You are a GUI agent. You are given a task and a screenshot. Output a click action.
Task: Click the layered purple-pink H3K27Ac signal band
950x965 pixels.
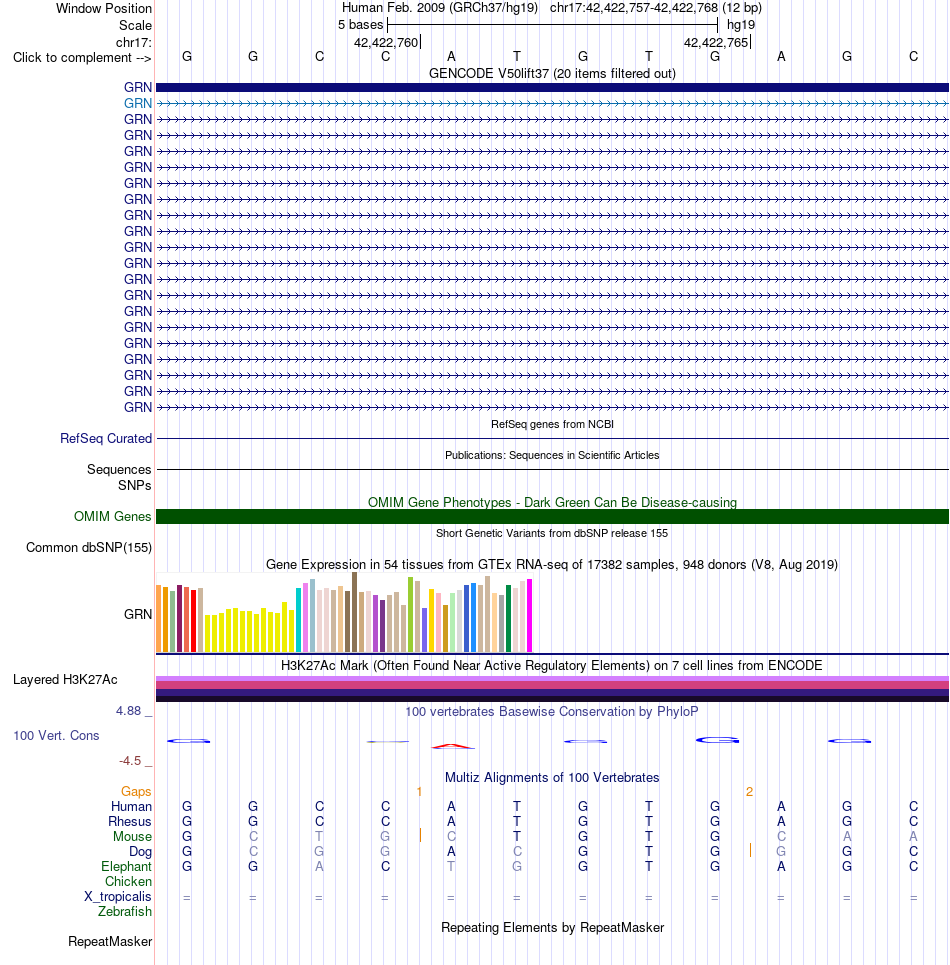[552, 689]
